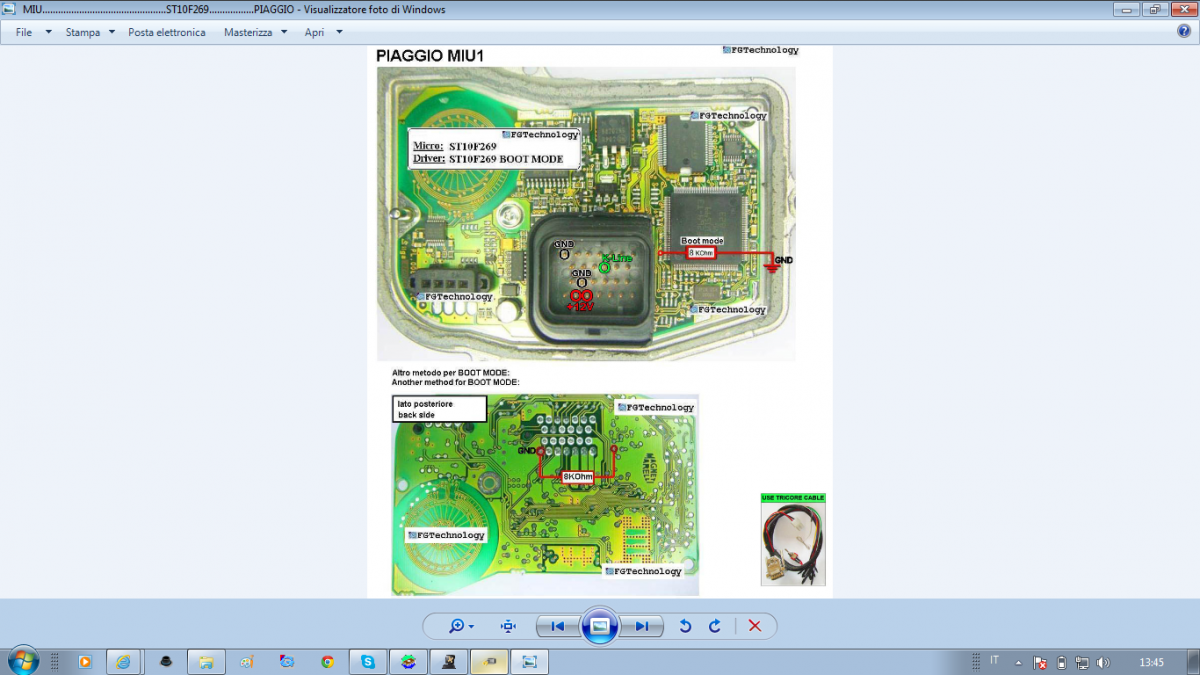Viewport: 1200px width, 675px height.
Task: Click the USE TRICORE CABLE picture
Action: (793, 539)
